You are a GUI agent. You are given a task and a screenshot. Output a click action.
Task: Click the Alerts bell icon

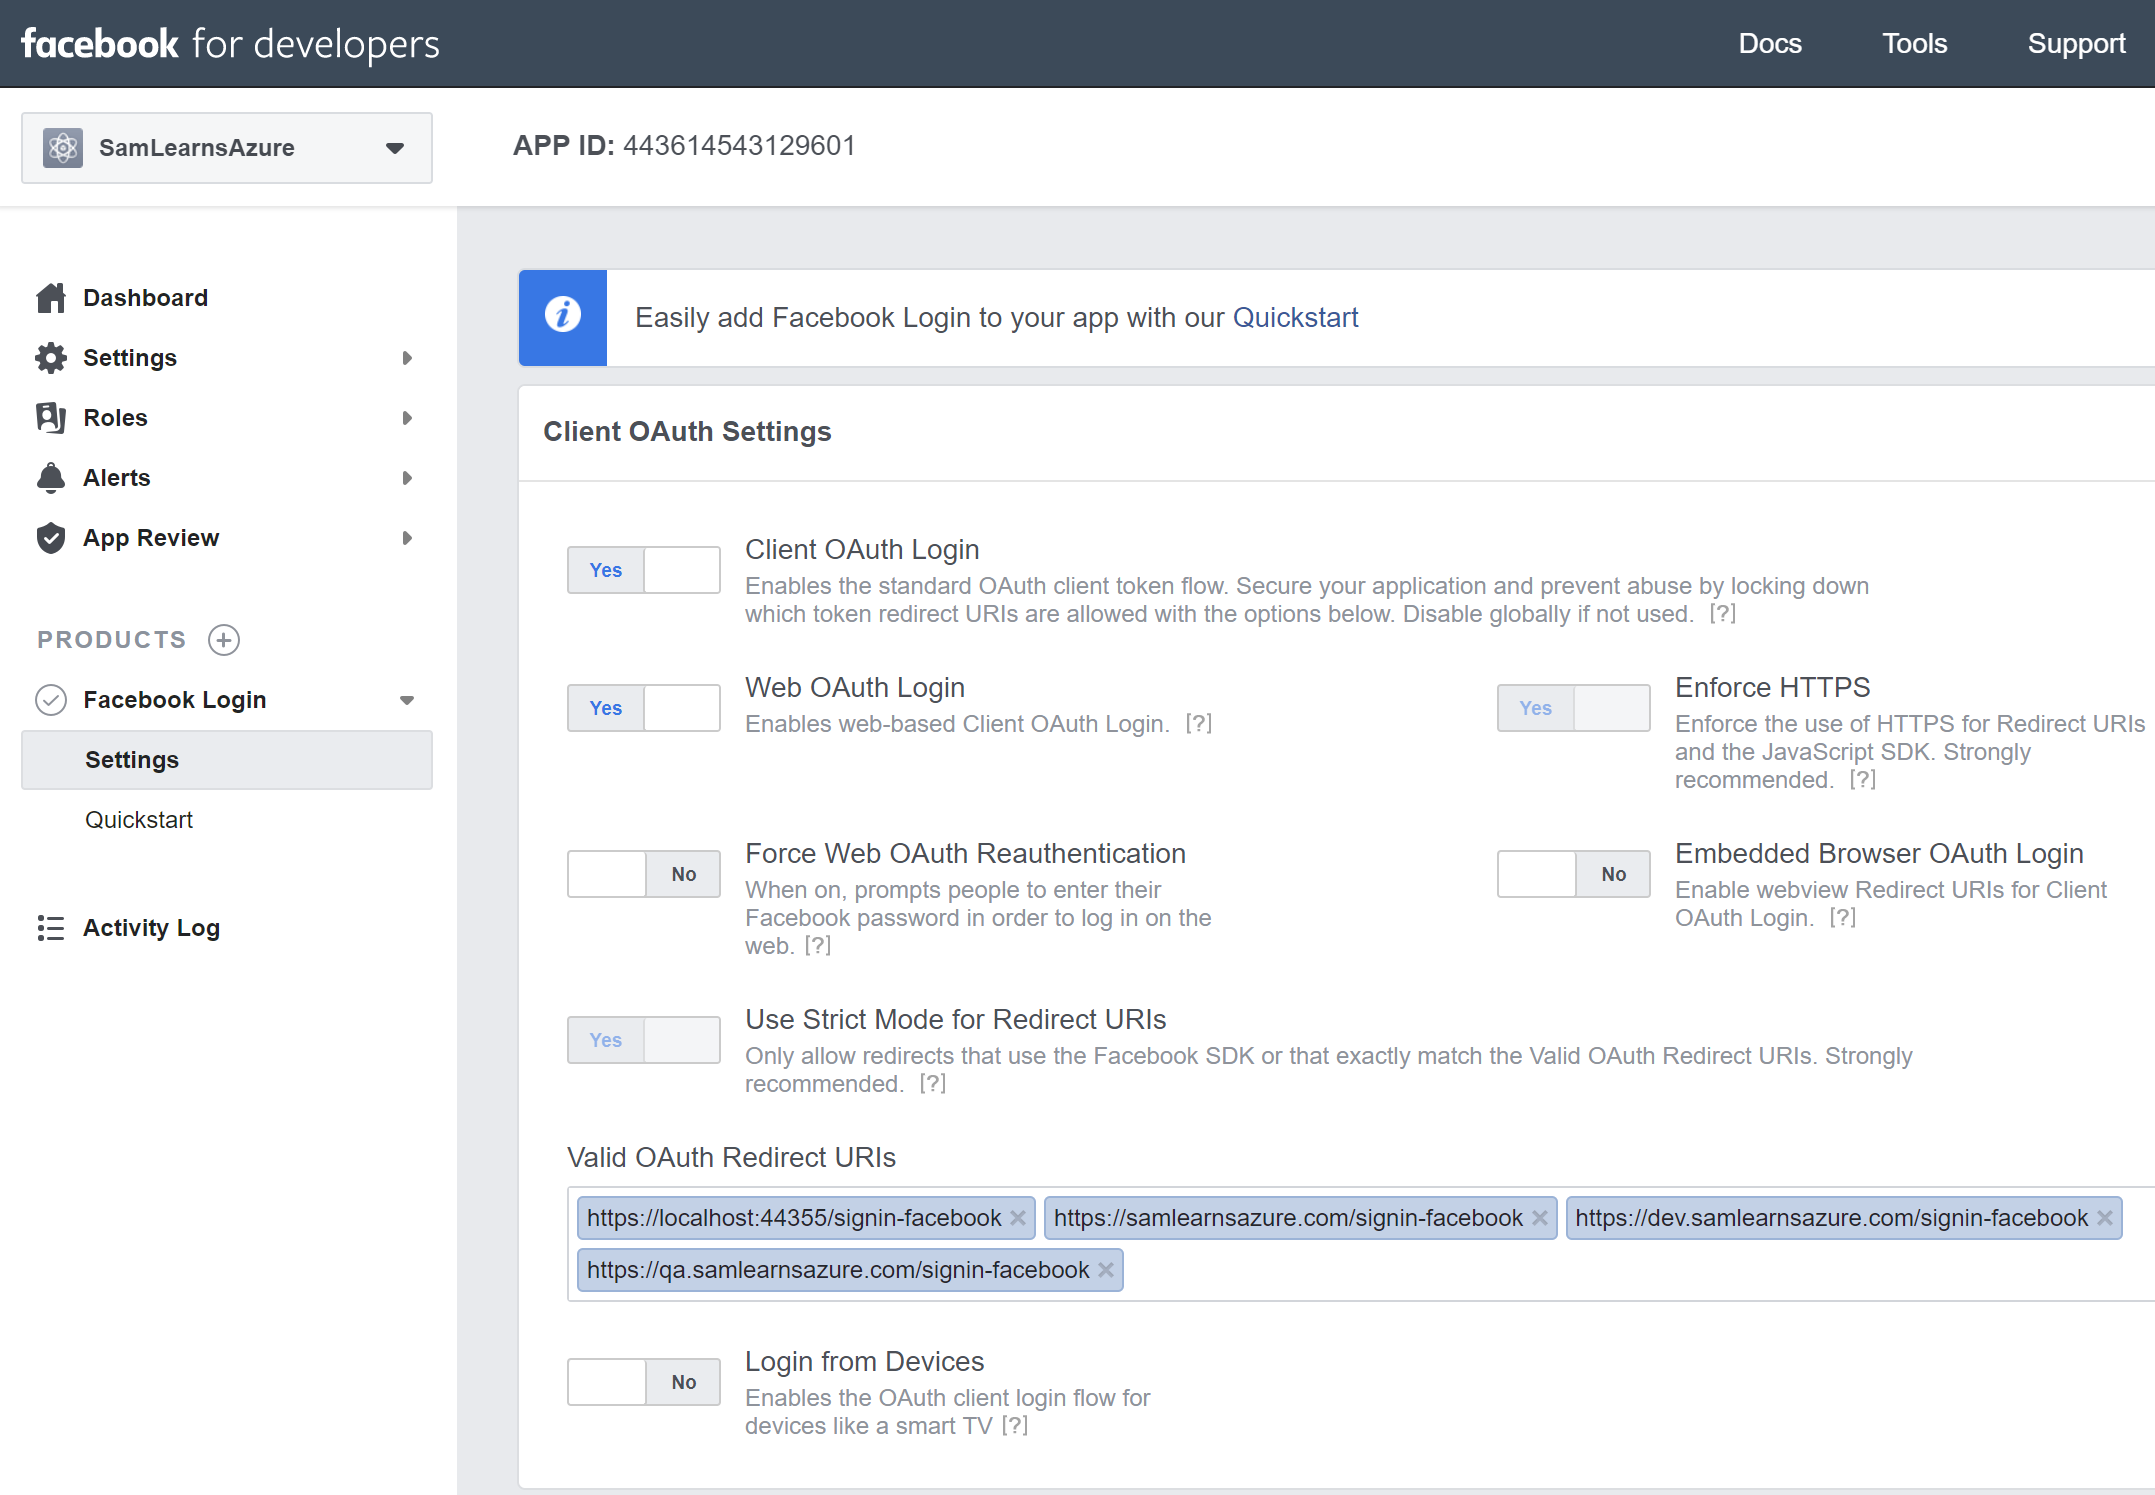pyautogui.click(x=50, y=478)
